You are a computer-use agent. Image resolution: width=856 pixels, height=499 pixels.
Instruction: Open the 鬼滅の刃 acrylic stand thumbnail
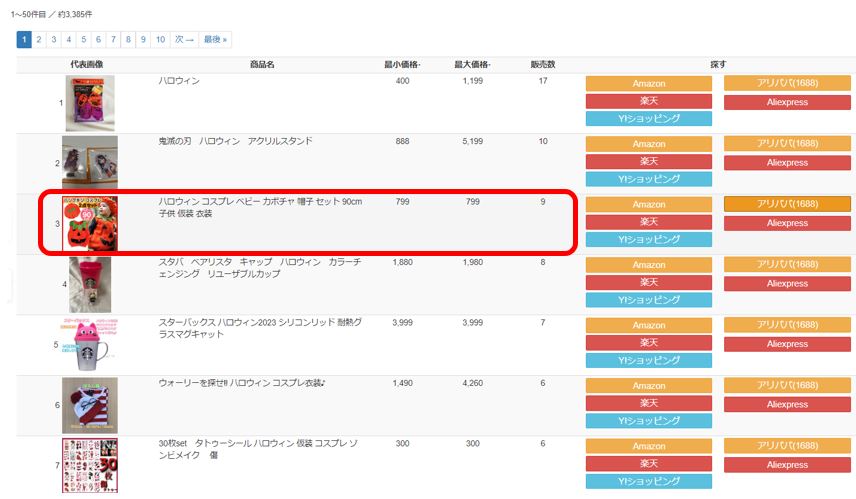(x=90, y=163)
